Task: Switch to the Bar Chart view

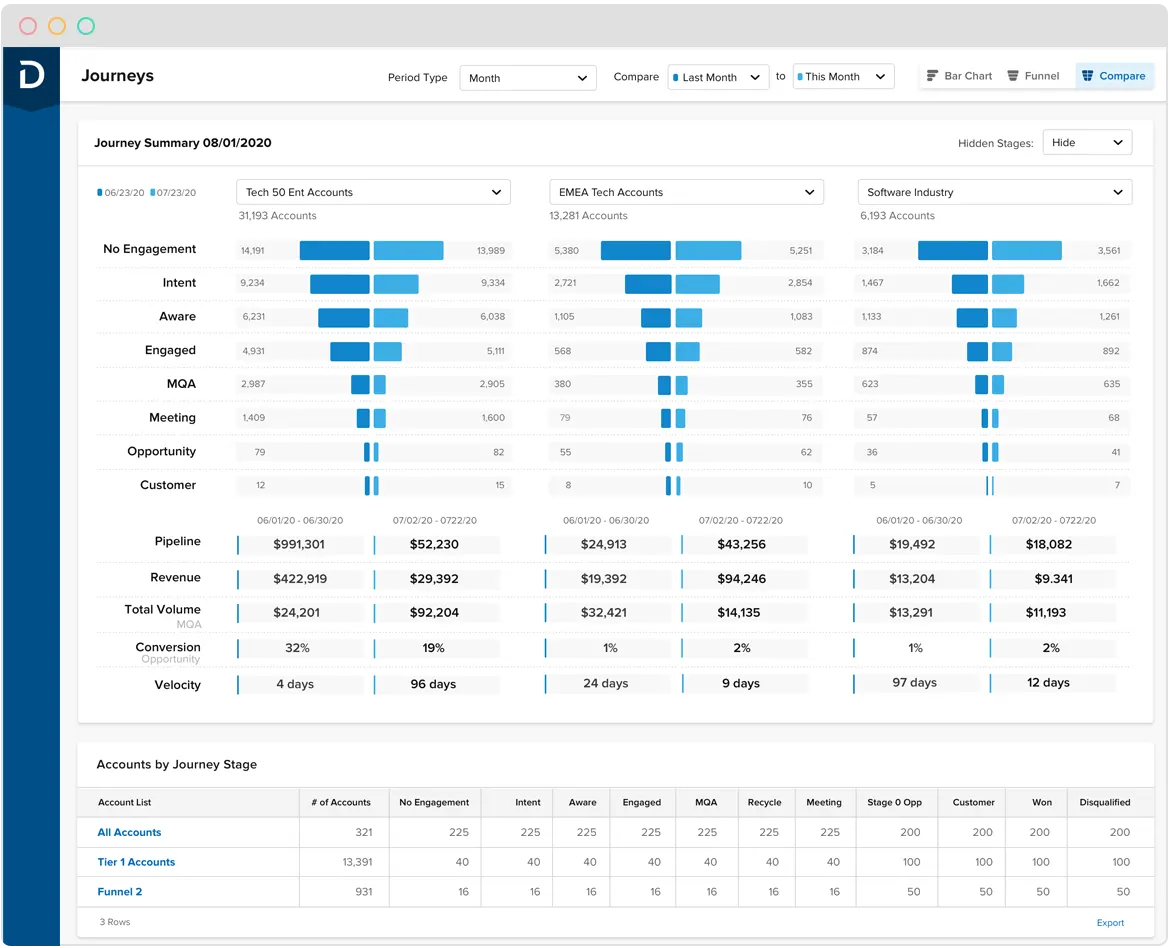Action: click(958, 75)
